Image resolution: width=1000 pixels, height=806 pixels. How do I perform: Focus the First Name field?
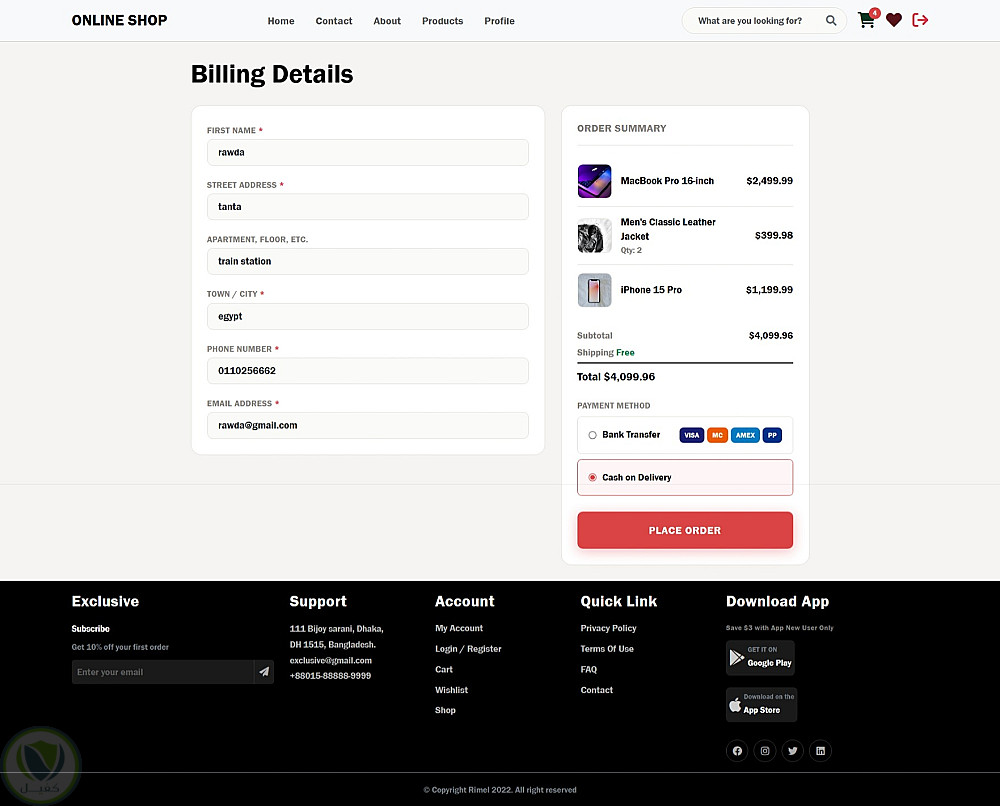point(368,152)
